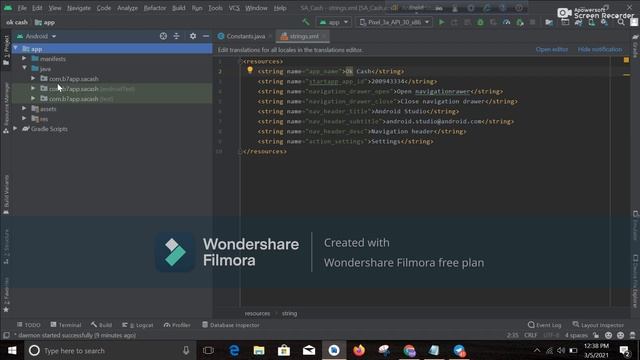Click the Debug app bug icon
Screen dimensions: 640x360
[480, 22]
